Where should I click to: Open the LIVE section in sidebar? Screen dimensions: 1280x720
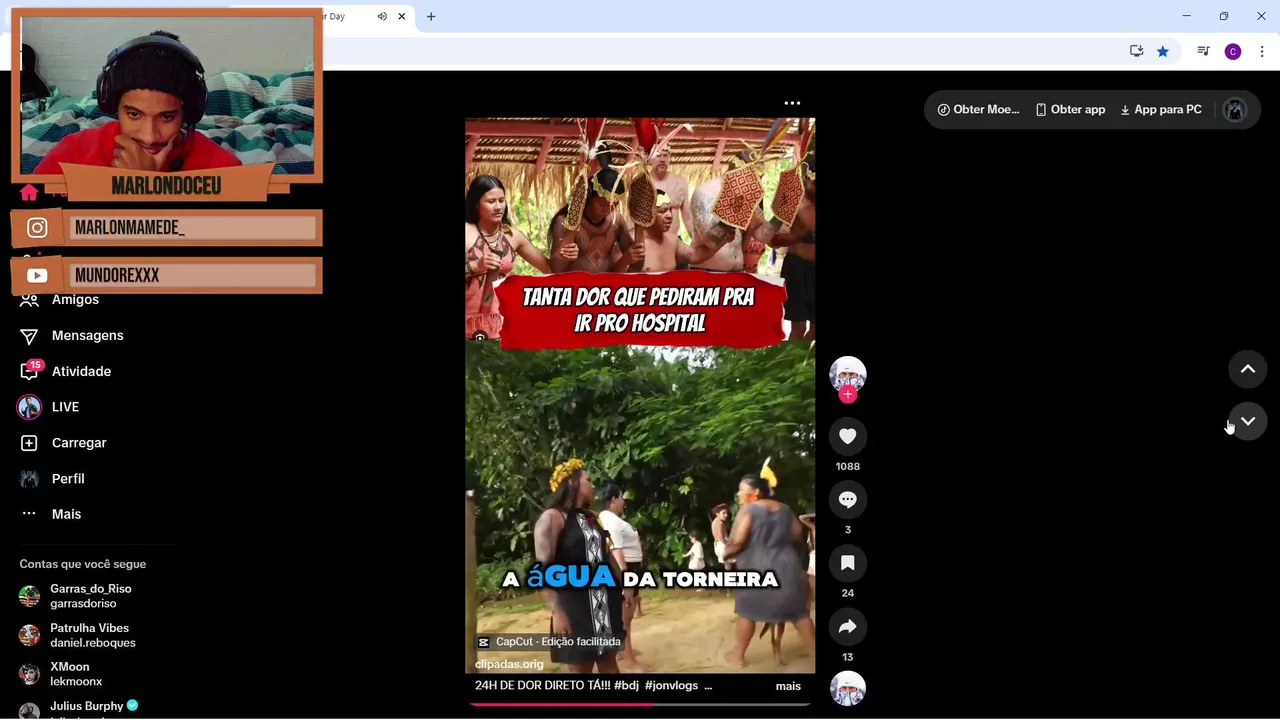pos(49,407)
